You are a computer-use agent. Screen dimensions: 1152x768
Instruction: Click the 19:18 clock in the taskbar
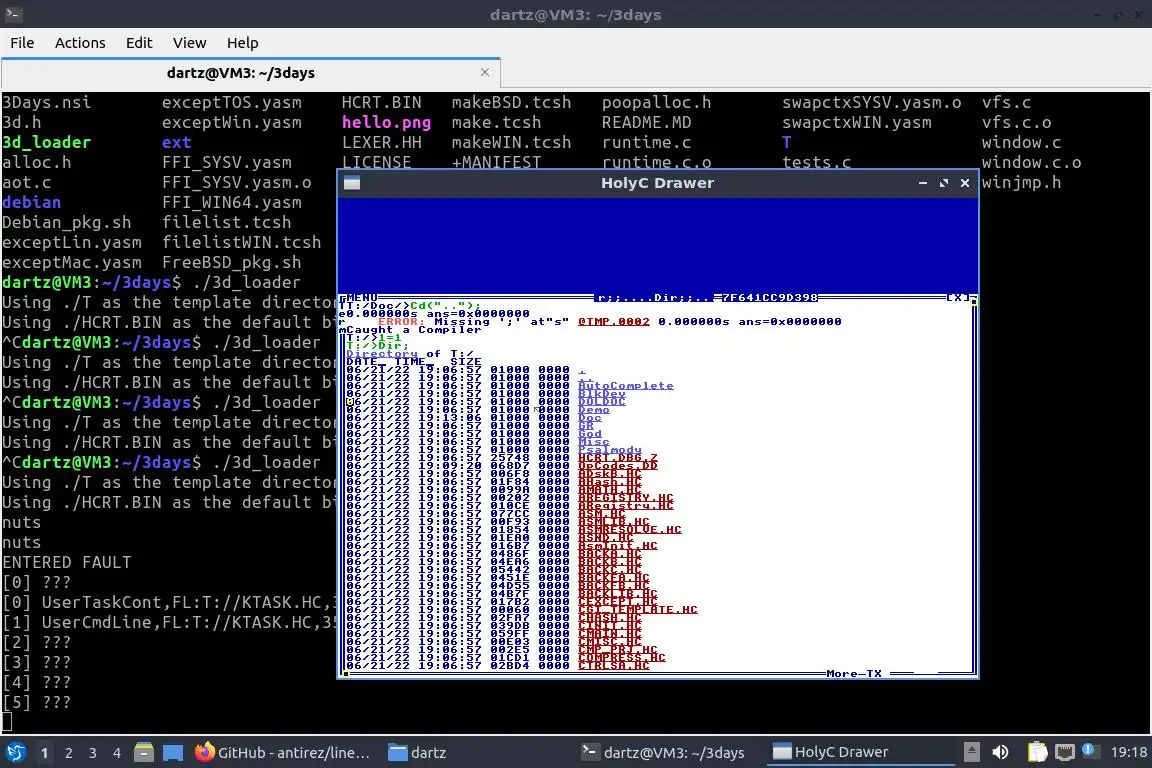tap(1128, 753)
